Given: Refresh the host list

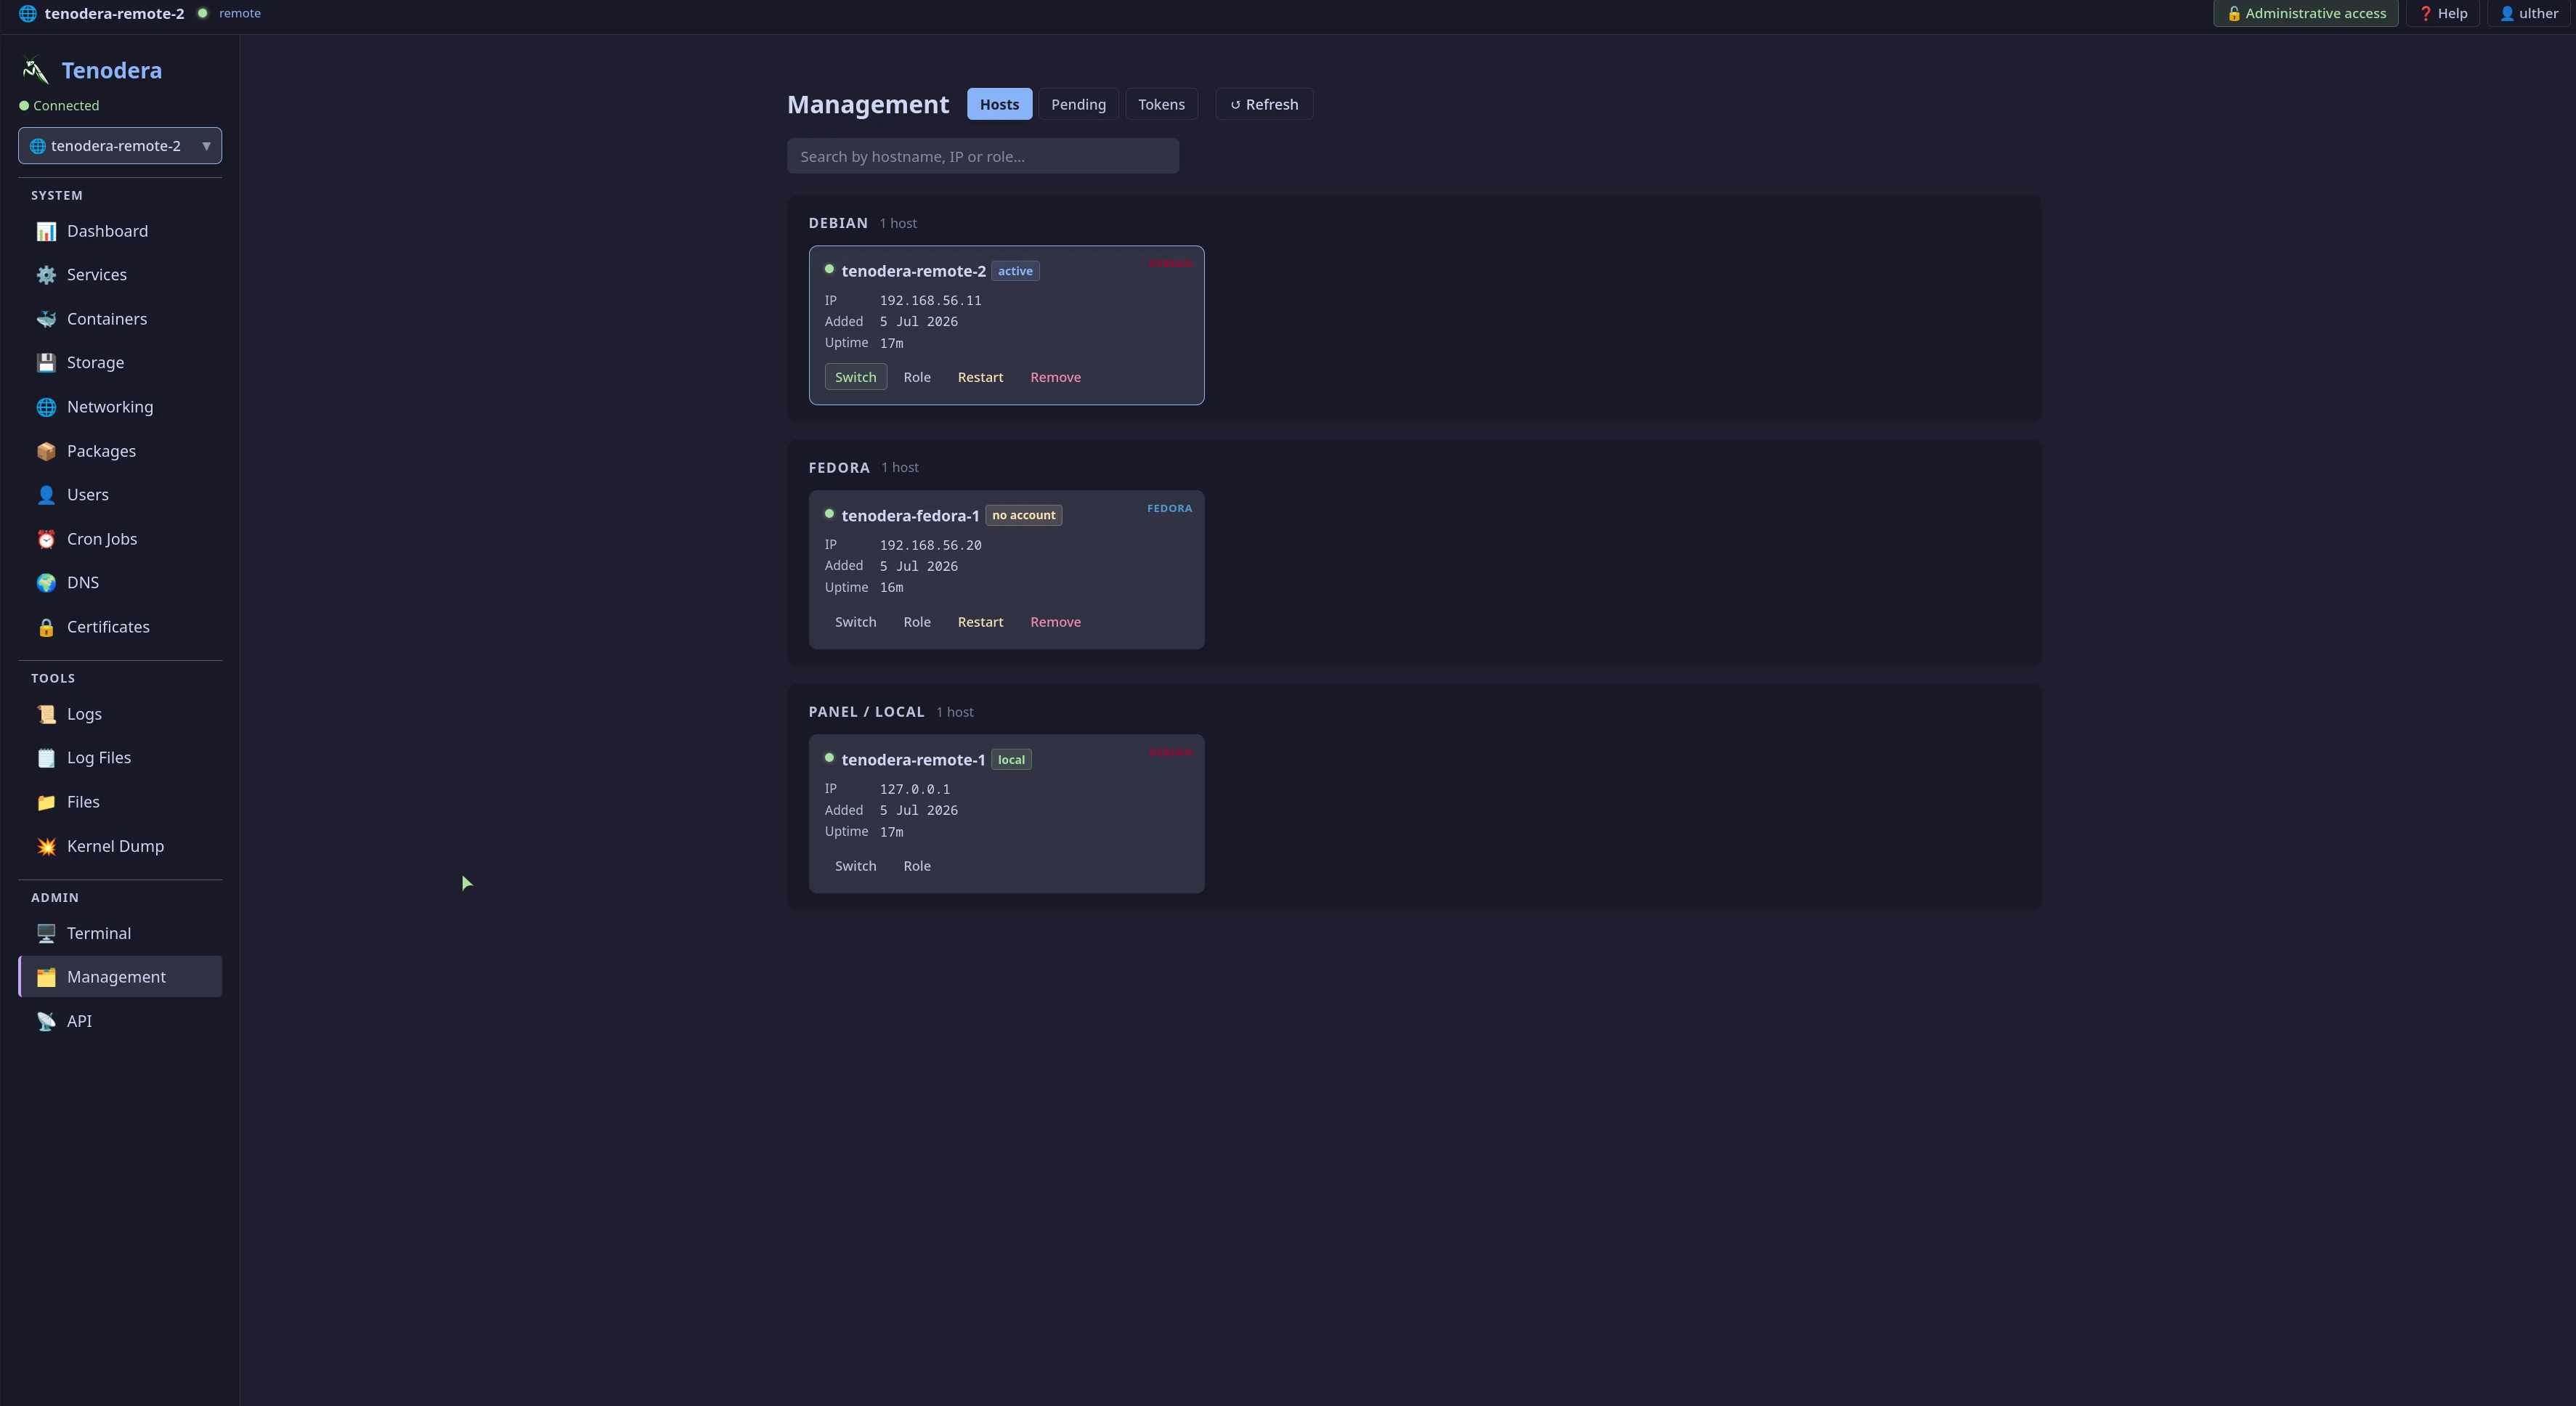Looking at the screenshot, I should point(1264,104).
